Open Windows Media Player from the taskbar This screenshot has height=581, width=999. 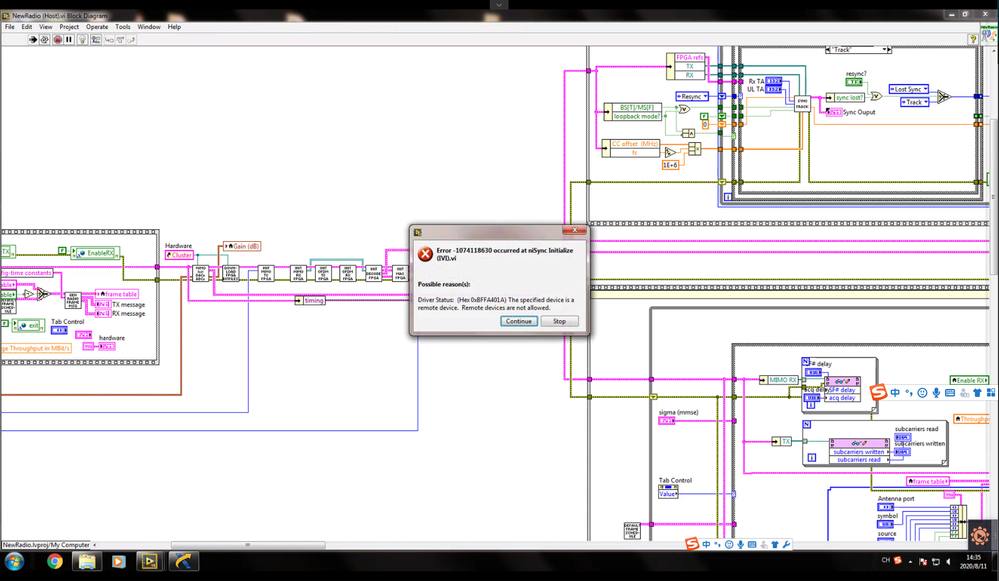[119, 561]
